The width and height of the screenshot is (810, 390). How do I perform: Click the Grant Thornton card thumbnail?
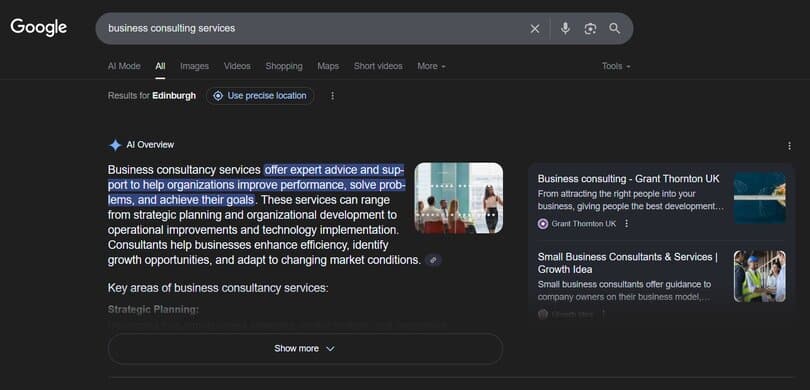(x=760, y=198)
